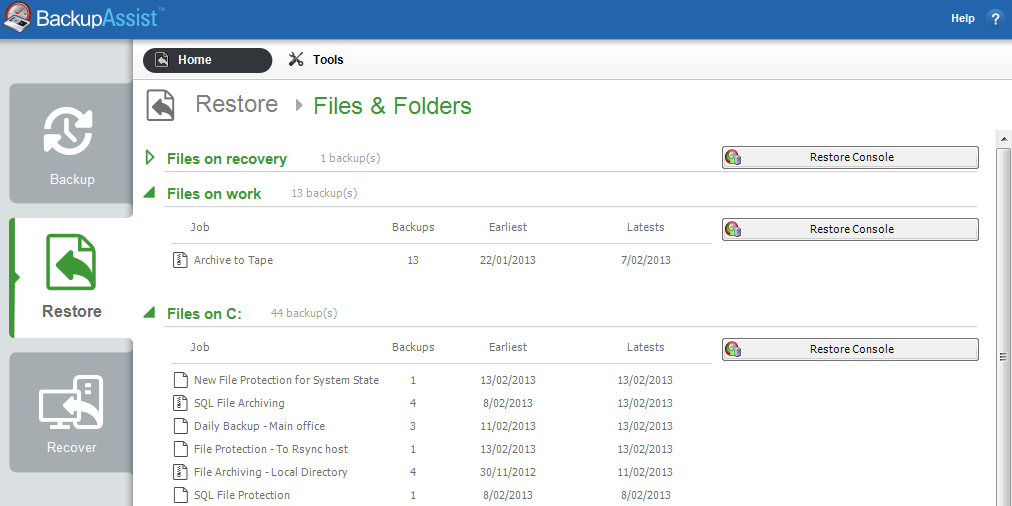Open Restore Console for Files on recovery
Viewport: 1012px width, 506px height.
click(850, 157)
